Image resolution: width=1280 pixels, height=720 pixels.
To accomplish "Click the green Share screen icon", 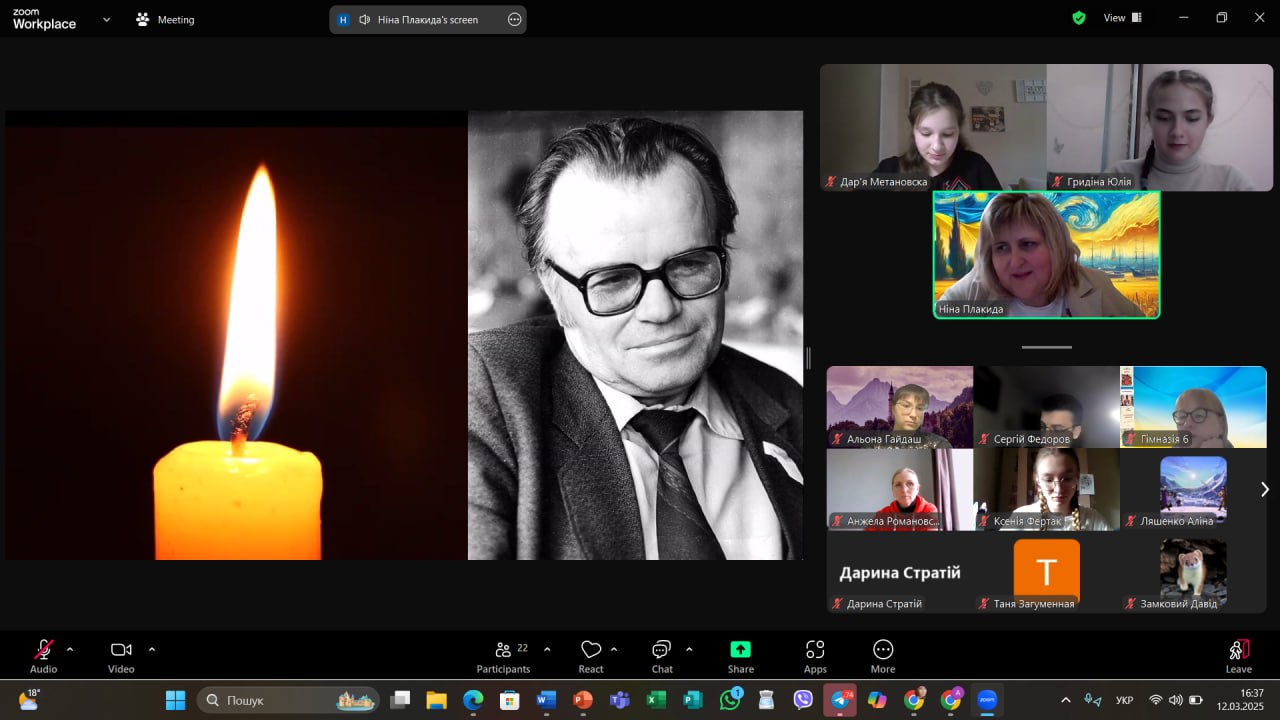I will [740, 650].
